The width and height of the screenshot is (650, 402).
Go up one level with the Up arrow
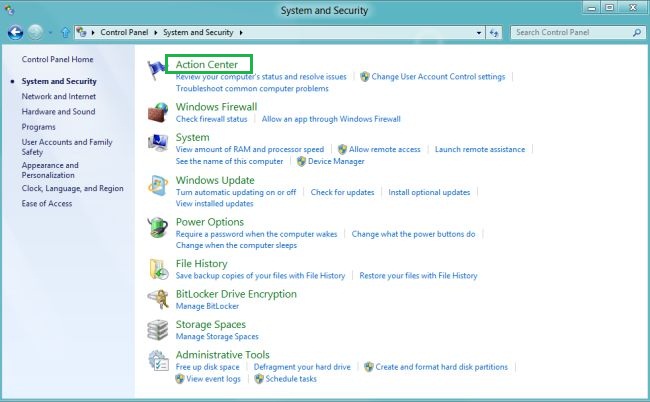point(65,32)
